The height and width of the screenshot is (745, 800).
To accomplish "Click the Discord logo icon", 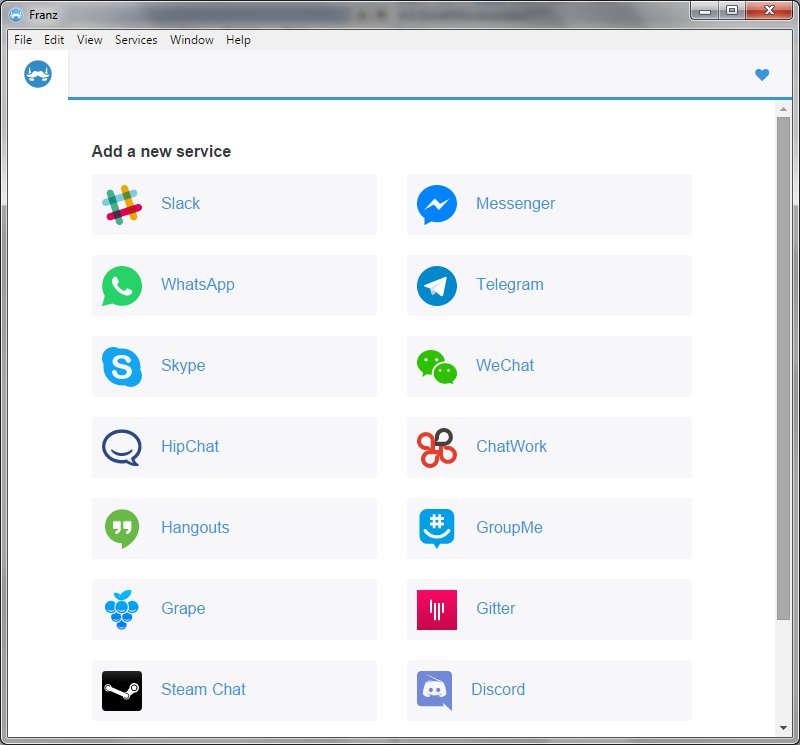I will pyautogui.click(x=435, y=691).
